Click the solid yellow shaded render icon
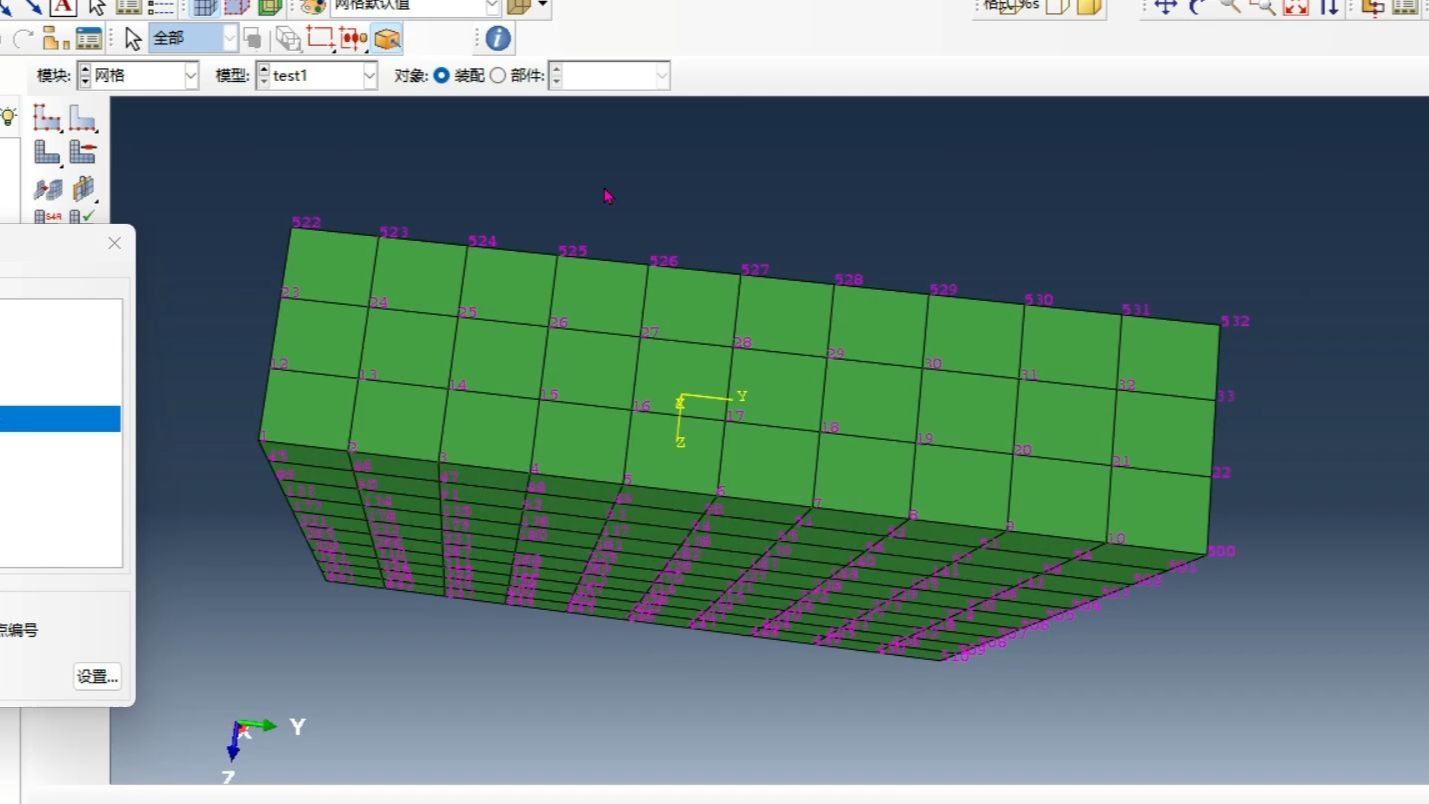This screenshot has height=804, width=1429. [x=1089, y=6]
